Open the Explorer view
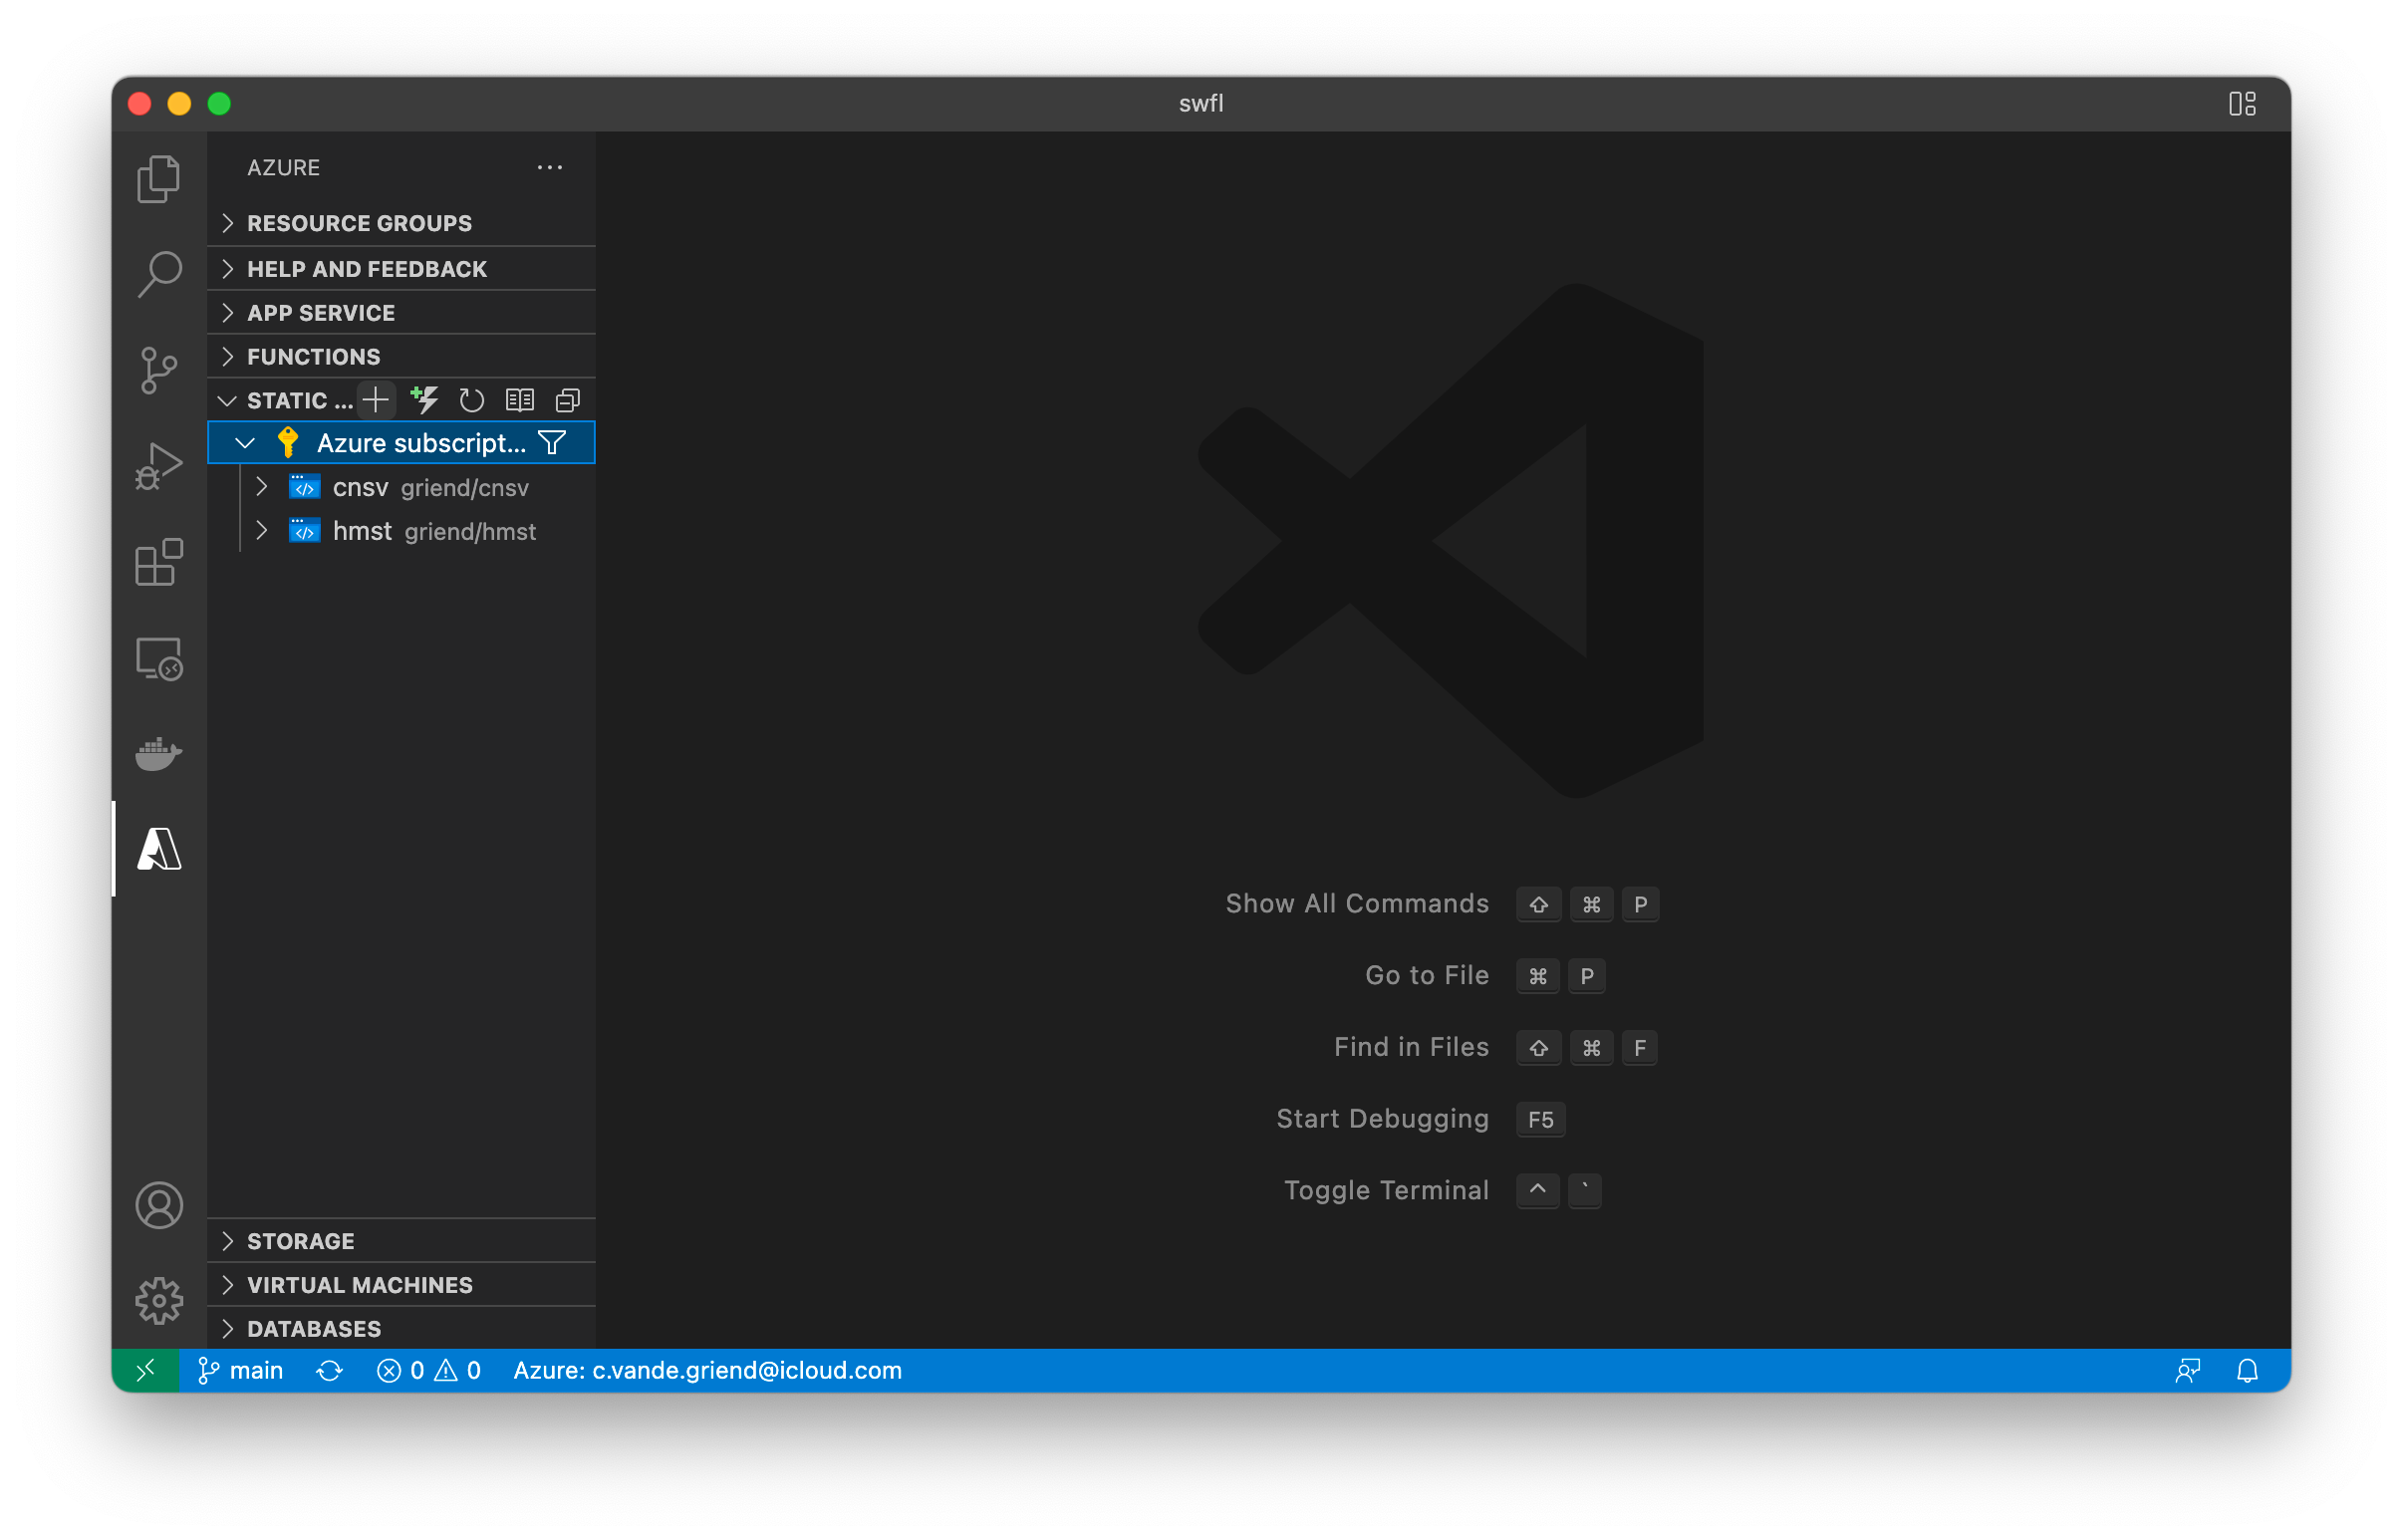The height and width of the screenshot is (1540, 2403). click(x=158, y=179)
